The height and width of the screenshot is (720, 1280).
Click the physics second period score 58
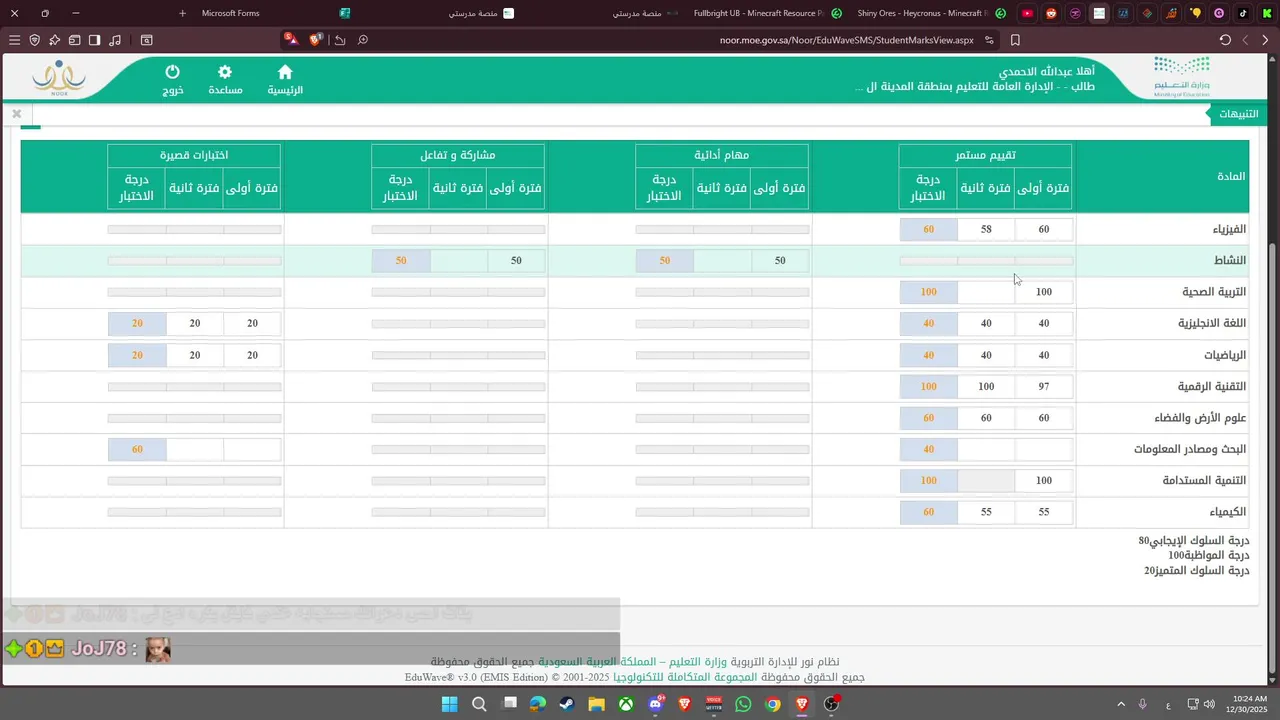(986, 229)
